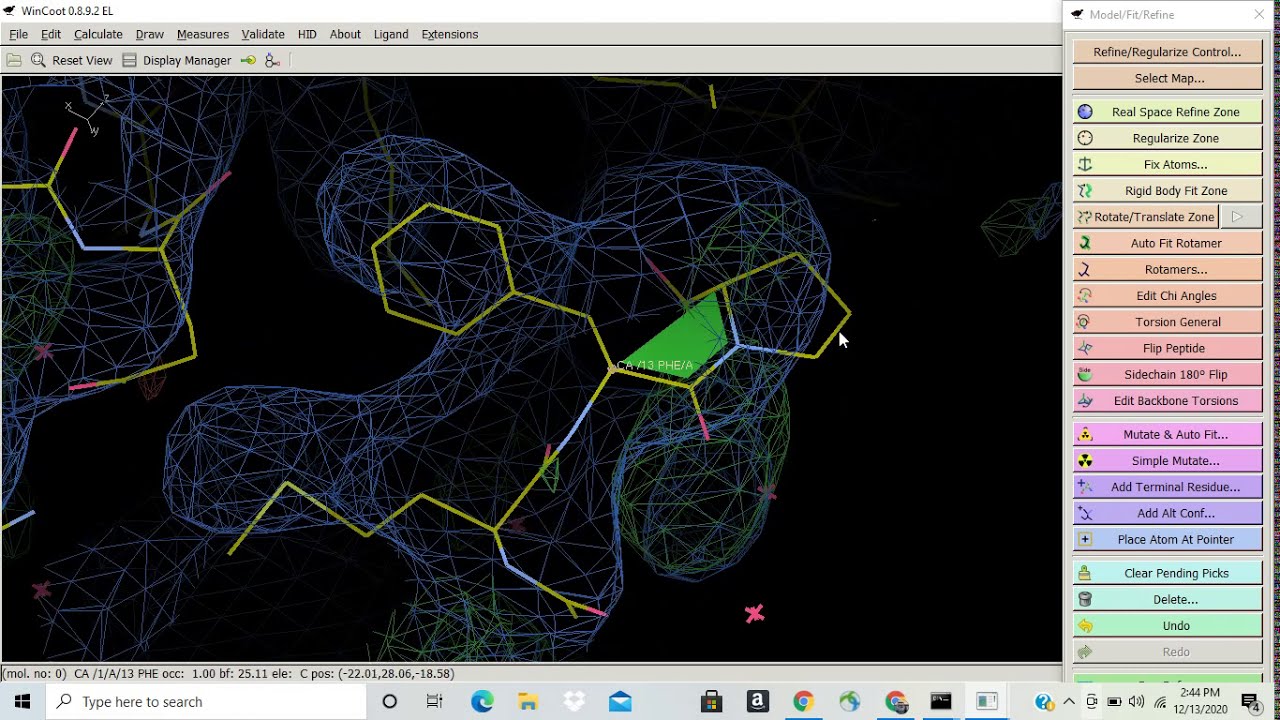
Task: Open the Calculate menu
Action: coord(98,34)
